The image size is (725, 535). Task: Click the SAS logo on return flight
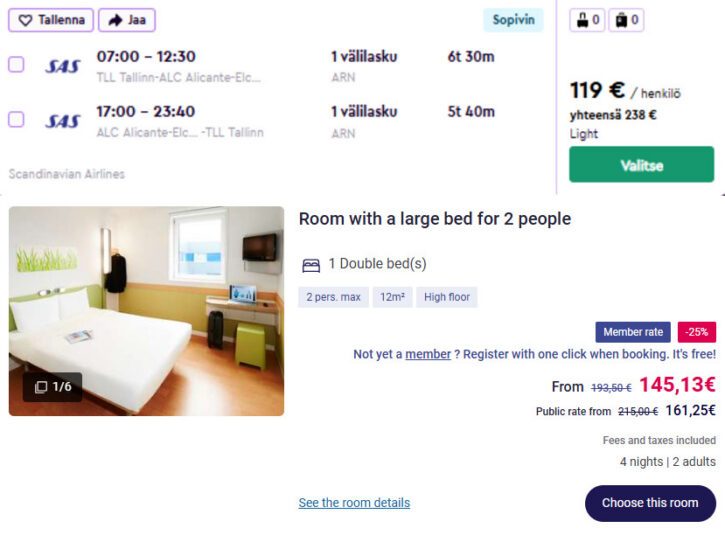[x=63, y=121]
